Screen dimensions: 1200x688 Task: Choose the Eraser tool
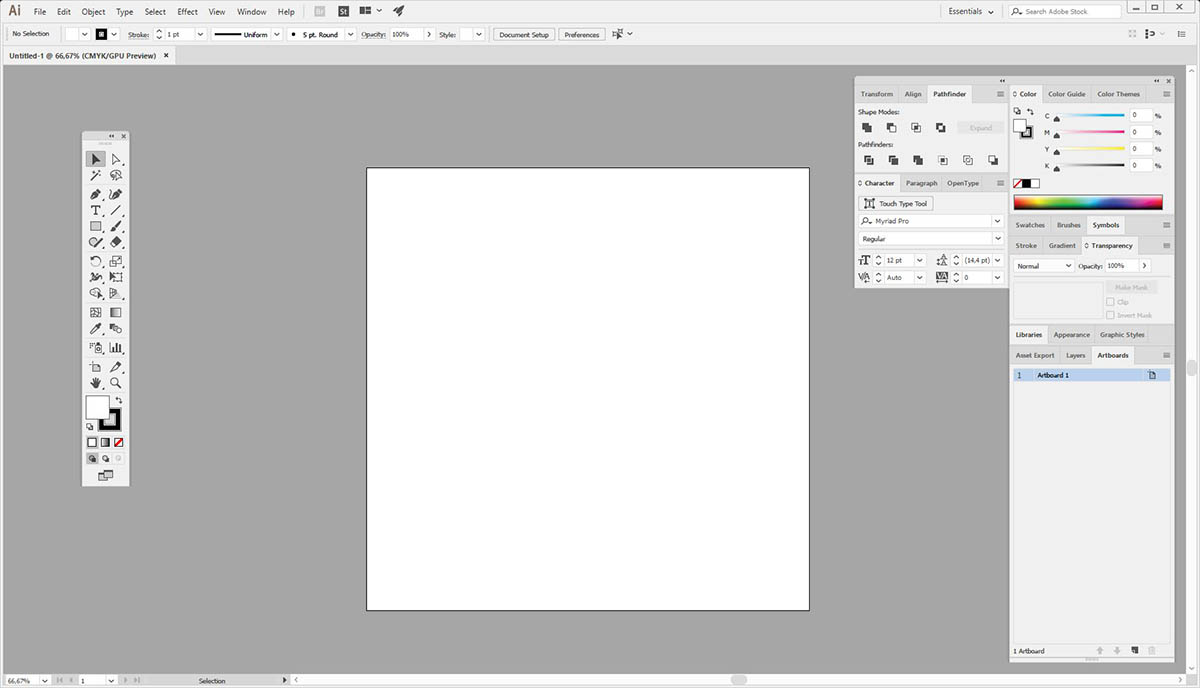coord(116,242)
